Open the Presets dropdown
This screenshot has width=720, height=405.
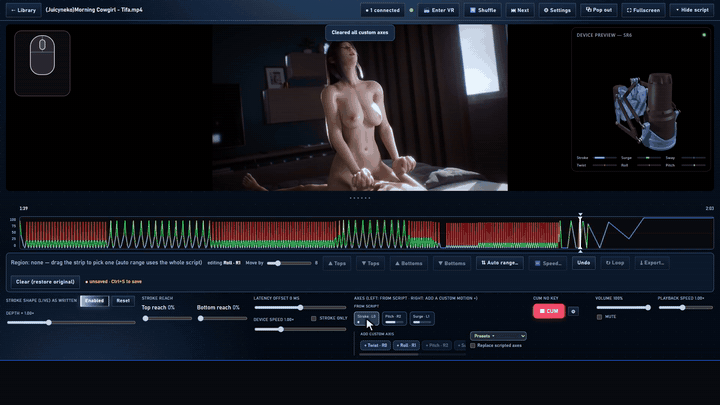click(x=498, y=336)
